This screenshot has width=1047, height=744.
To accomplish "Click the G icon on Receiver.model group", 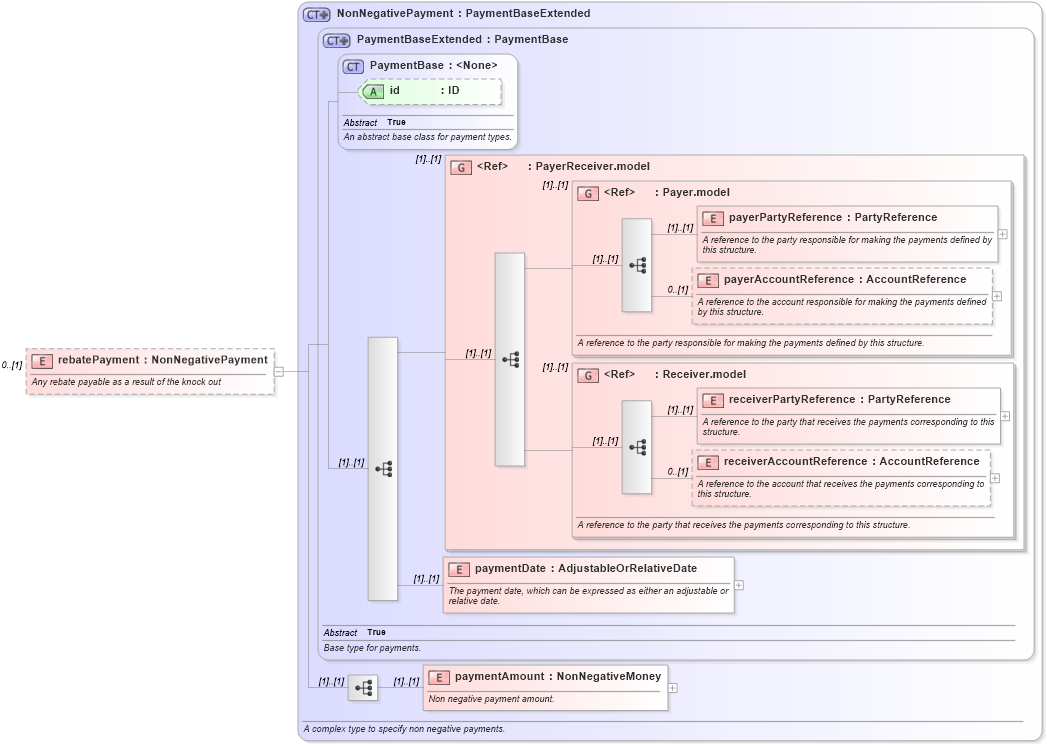I will coord(588,374).
